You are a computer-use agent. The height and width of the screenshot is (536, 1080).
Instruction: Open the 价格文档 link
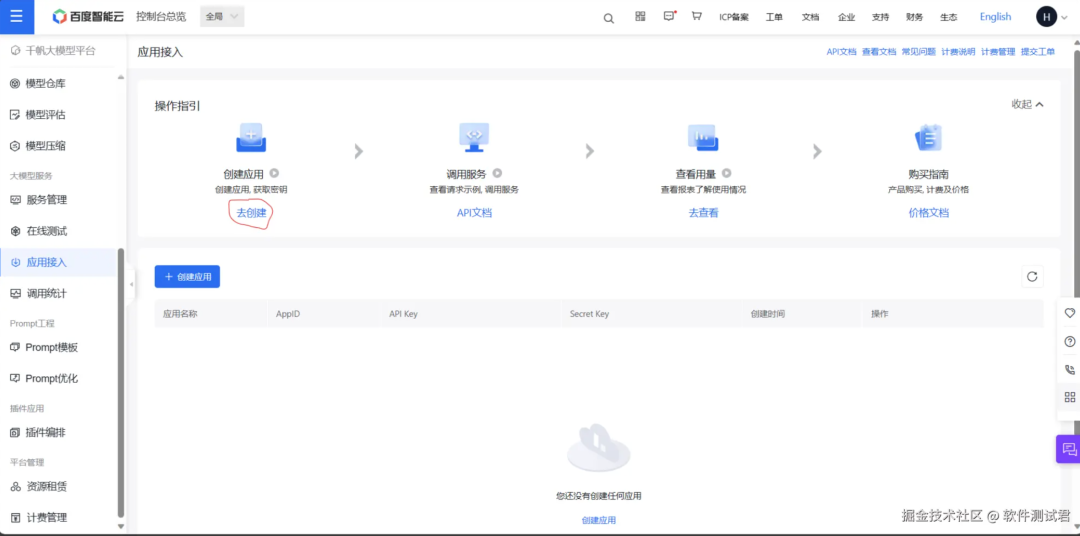pos(928,213)
